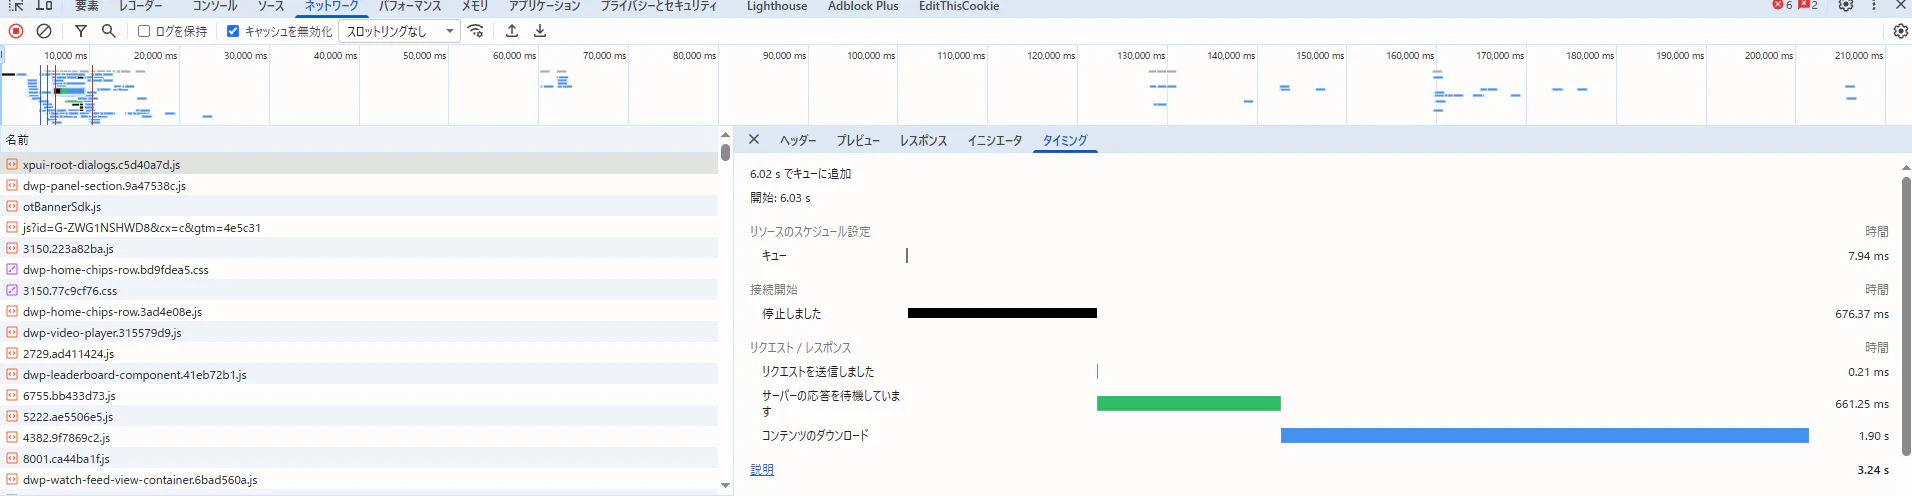Click the 名前 column header
The image size is (1912, 496).
[x=359, y=139]
